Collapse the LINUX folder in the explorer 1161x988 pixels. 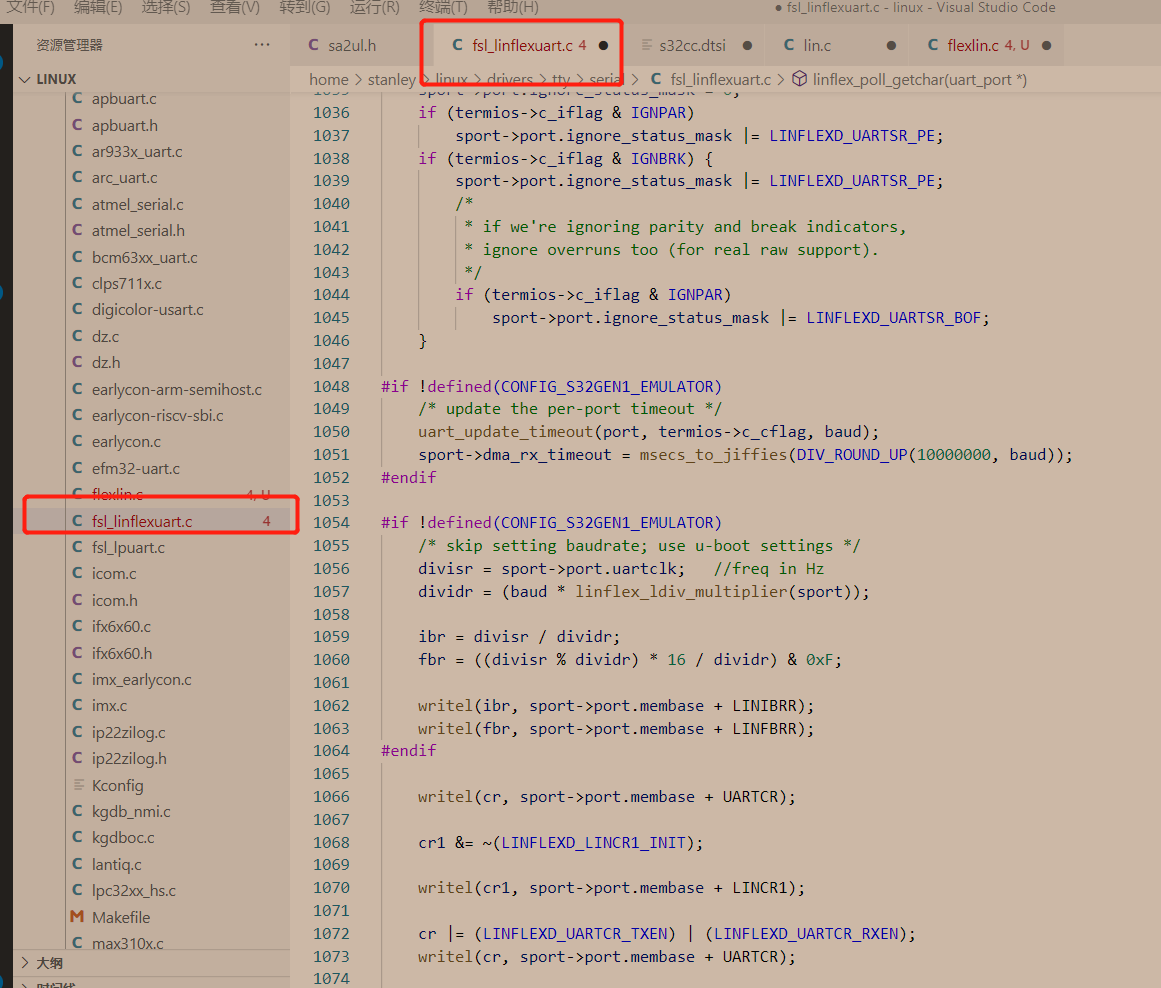coord(24,78)
